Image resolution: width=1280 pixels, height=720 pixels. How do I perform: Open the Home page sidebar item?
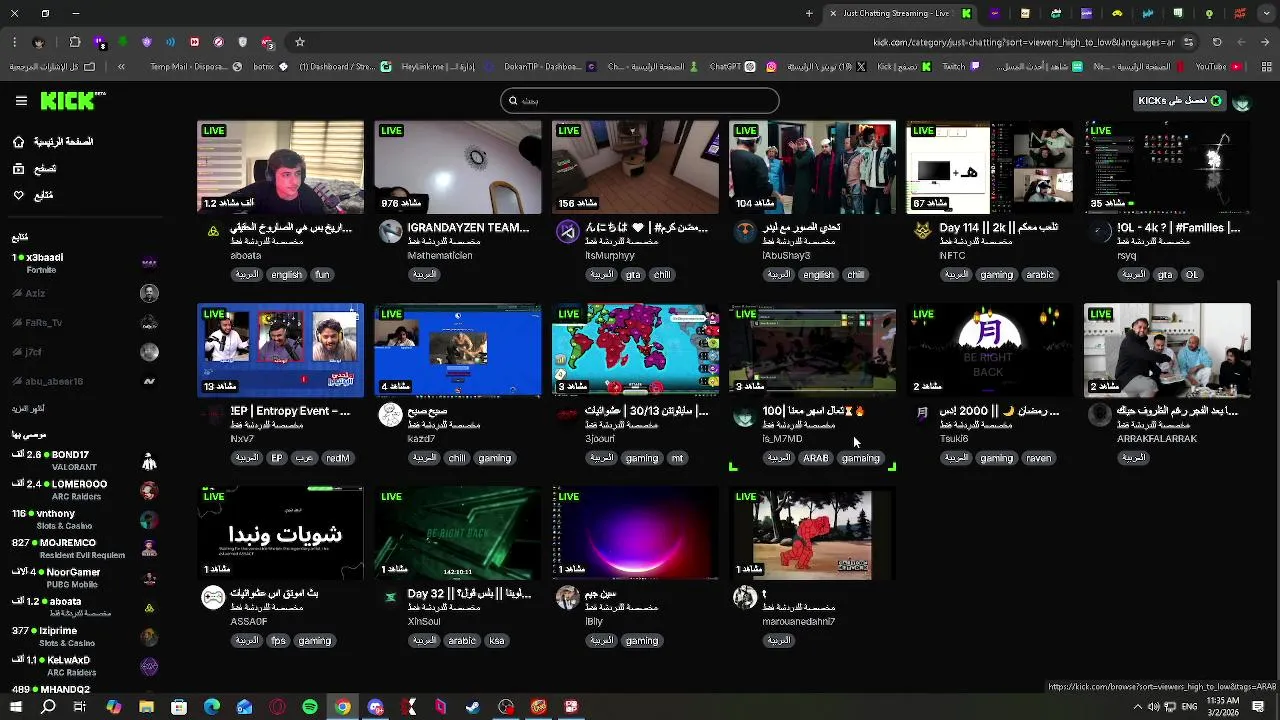[54, 142]
